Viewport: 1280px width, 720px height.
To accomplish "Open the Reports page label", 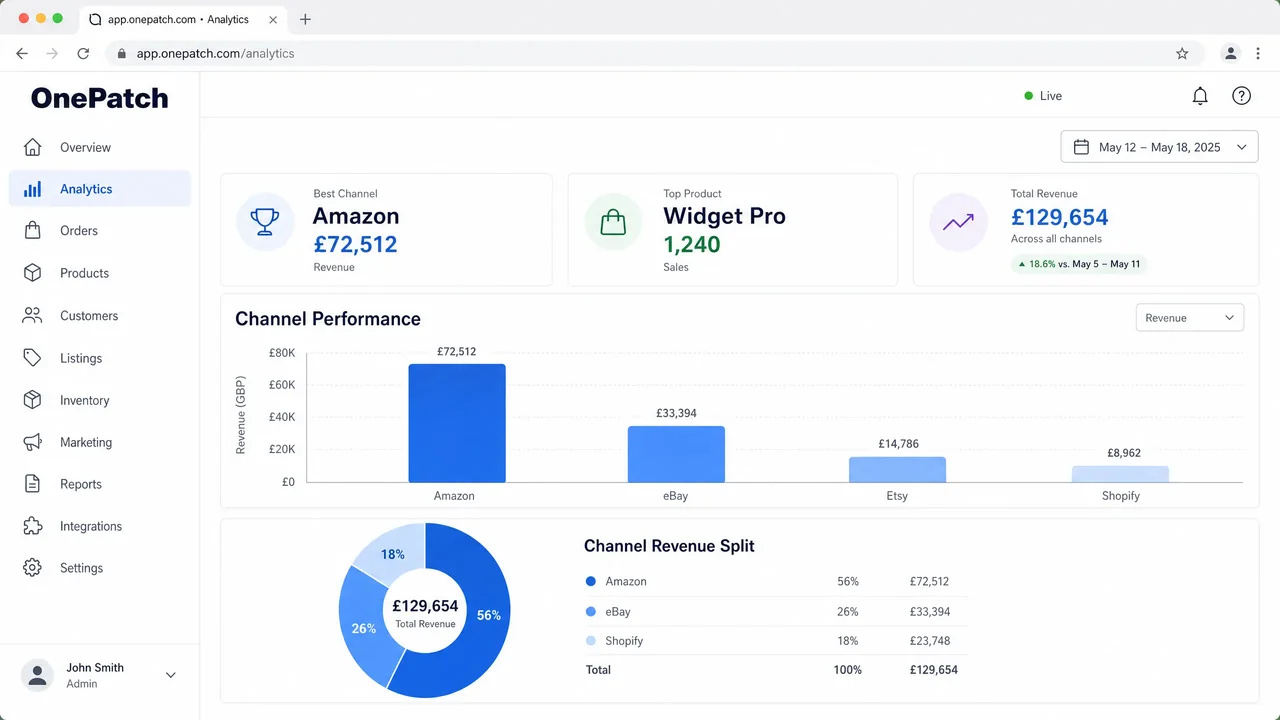I will [x=81, y=484].
